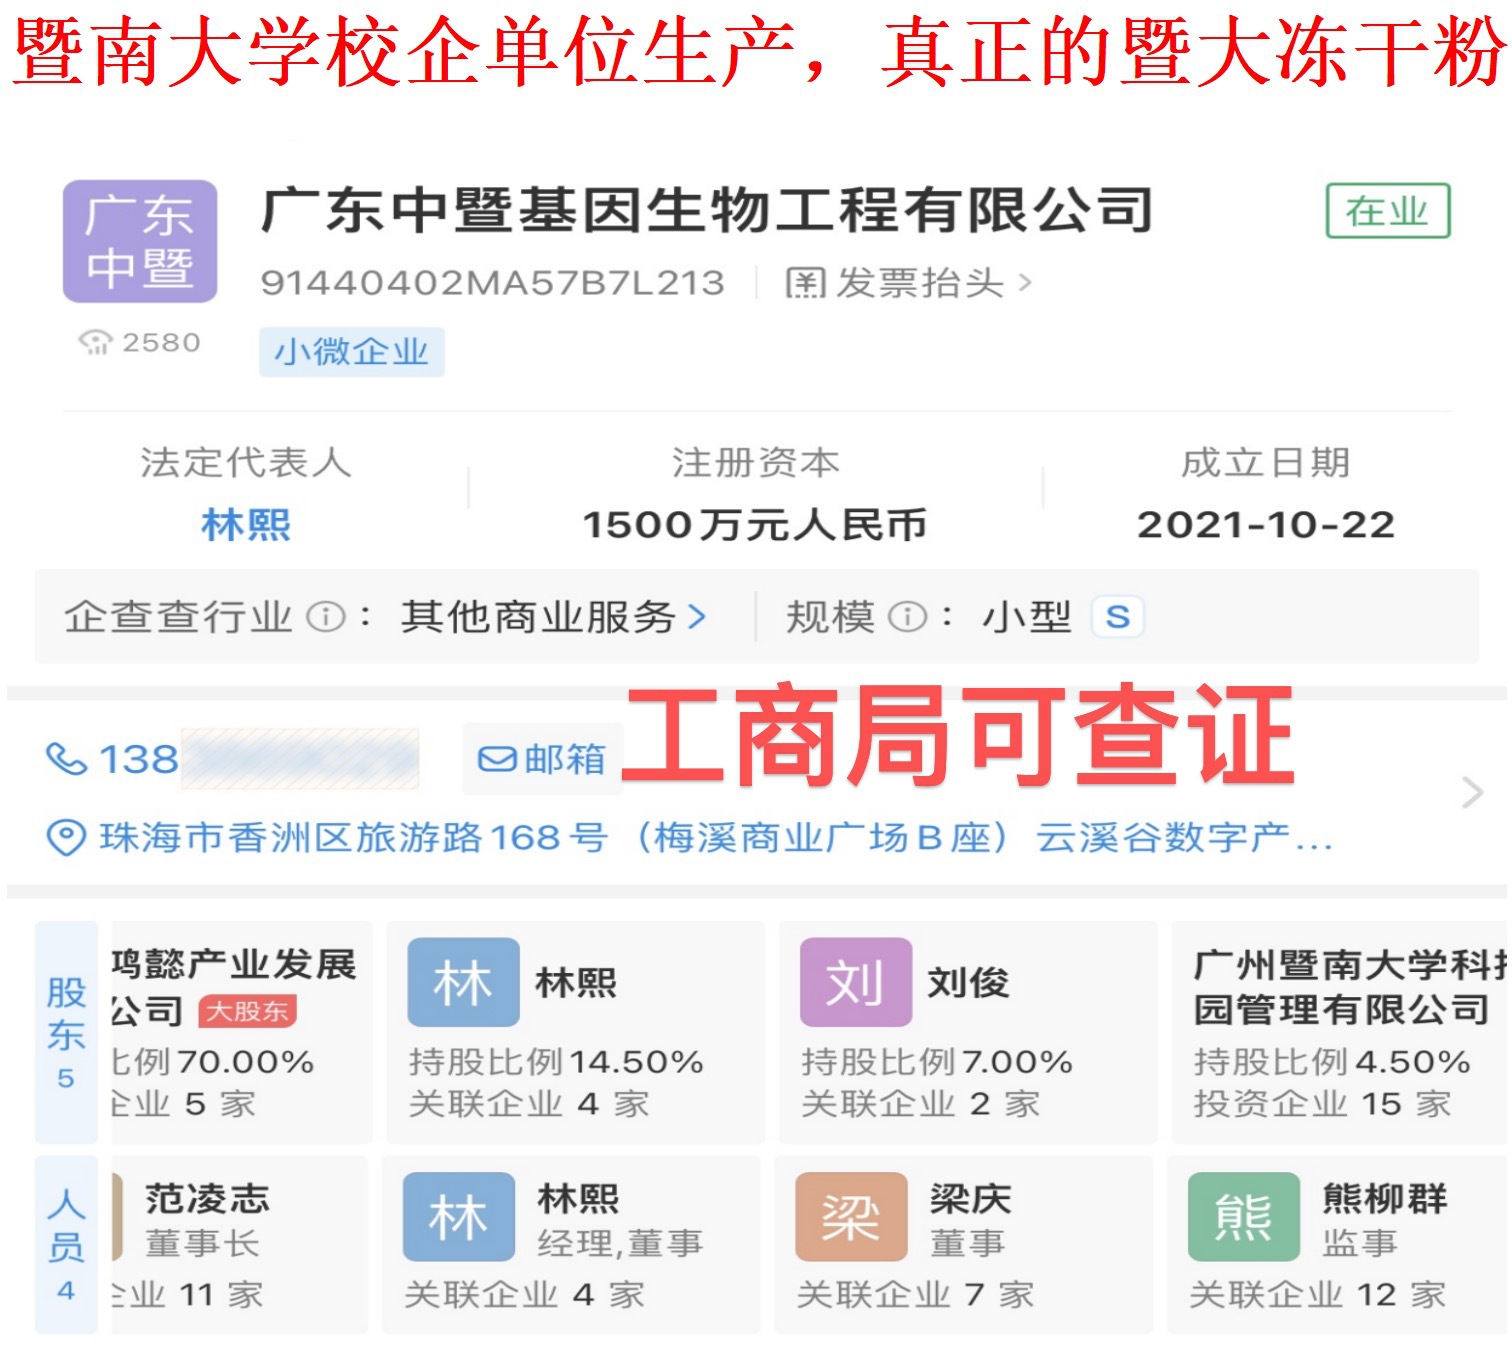1512x1345 pixels.
Task: Click the phone icon beside 138
Action: click(66, 759)
